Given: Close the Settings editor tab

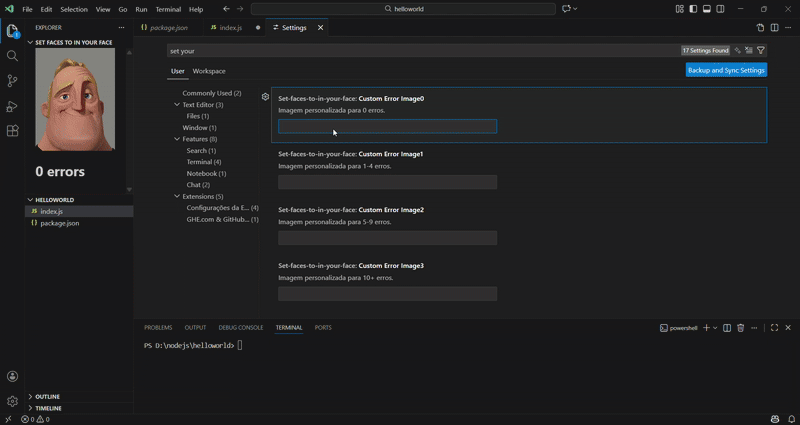Looking at the screenshot, I should pyautogui.click(x=320, y=28).
